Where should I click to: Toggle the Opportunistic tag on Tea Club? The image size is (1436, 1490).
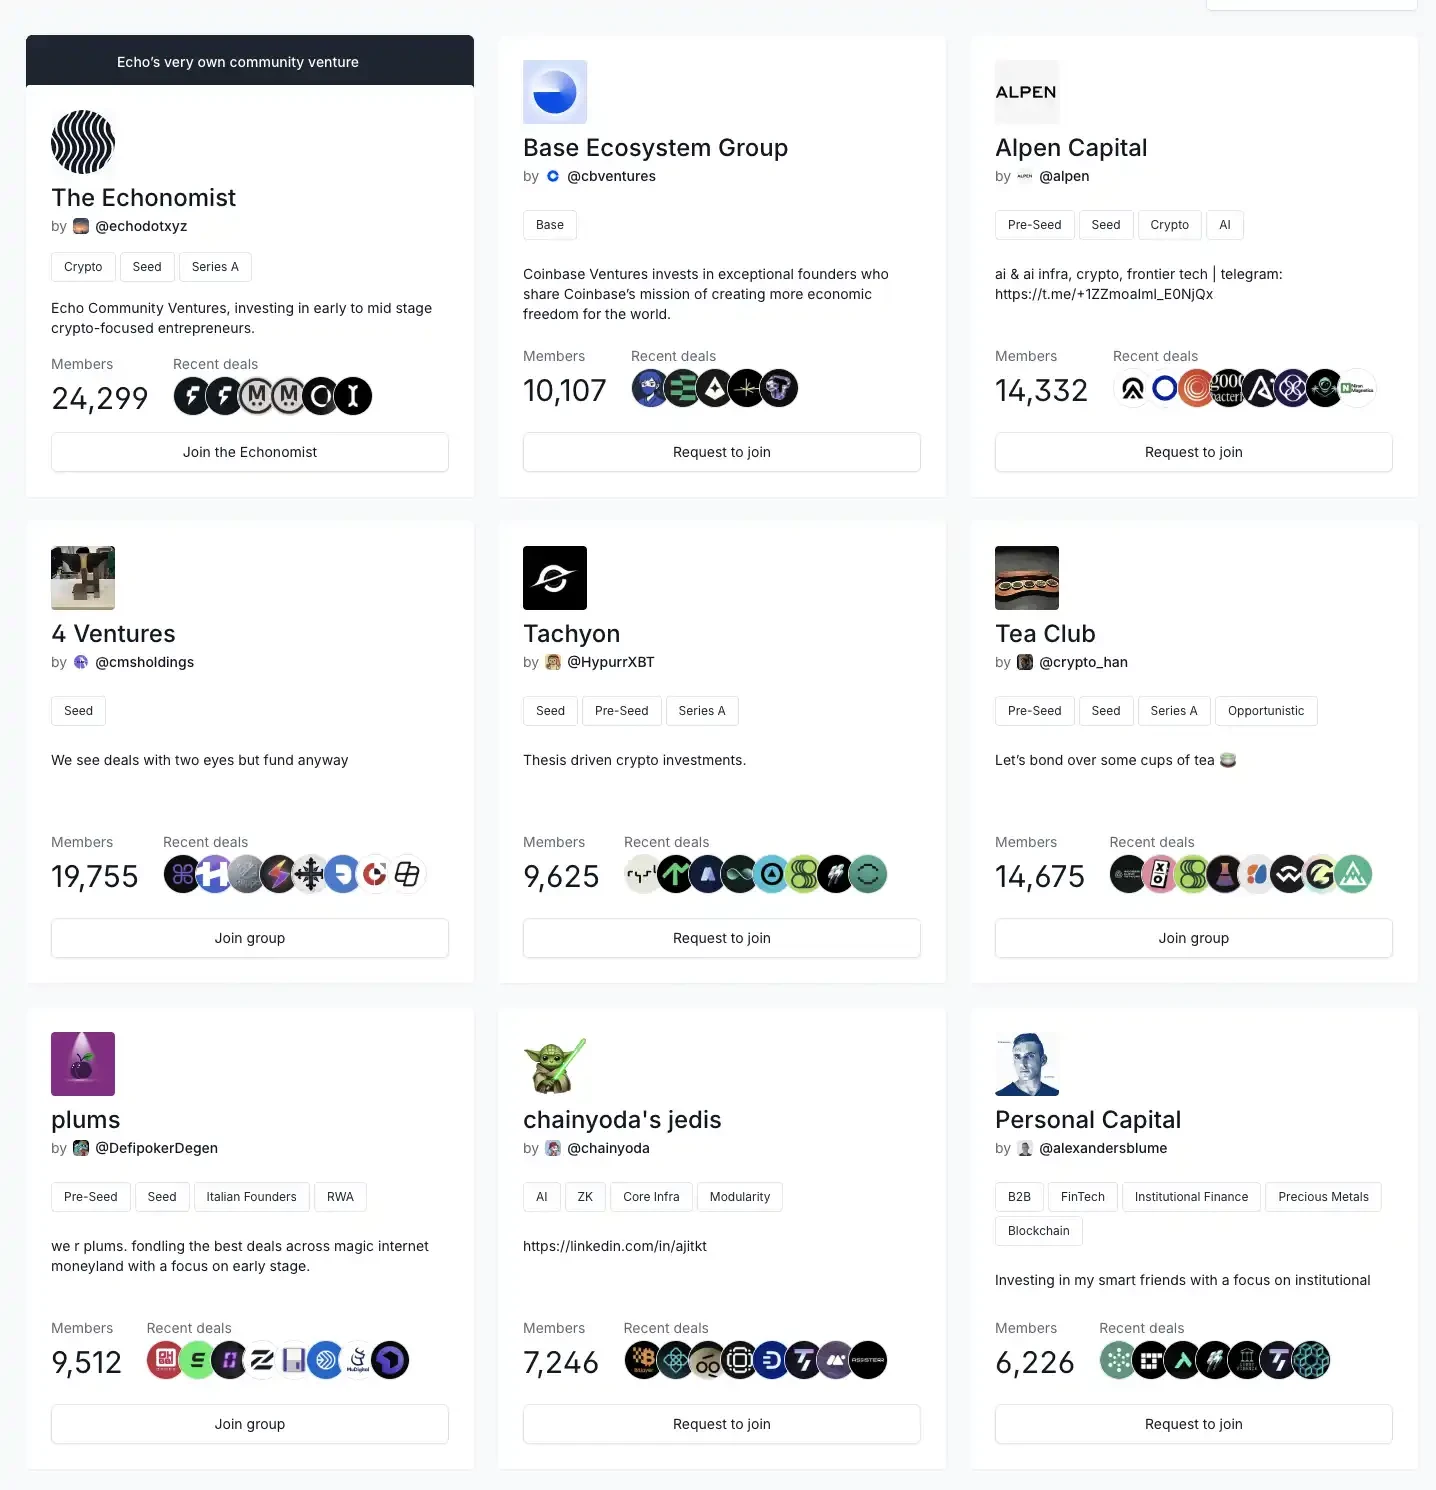click(x=1266, y=711)
